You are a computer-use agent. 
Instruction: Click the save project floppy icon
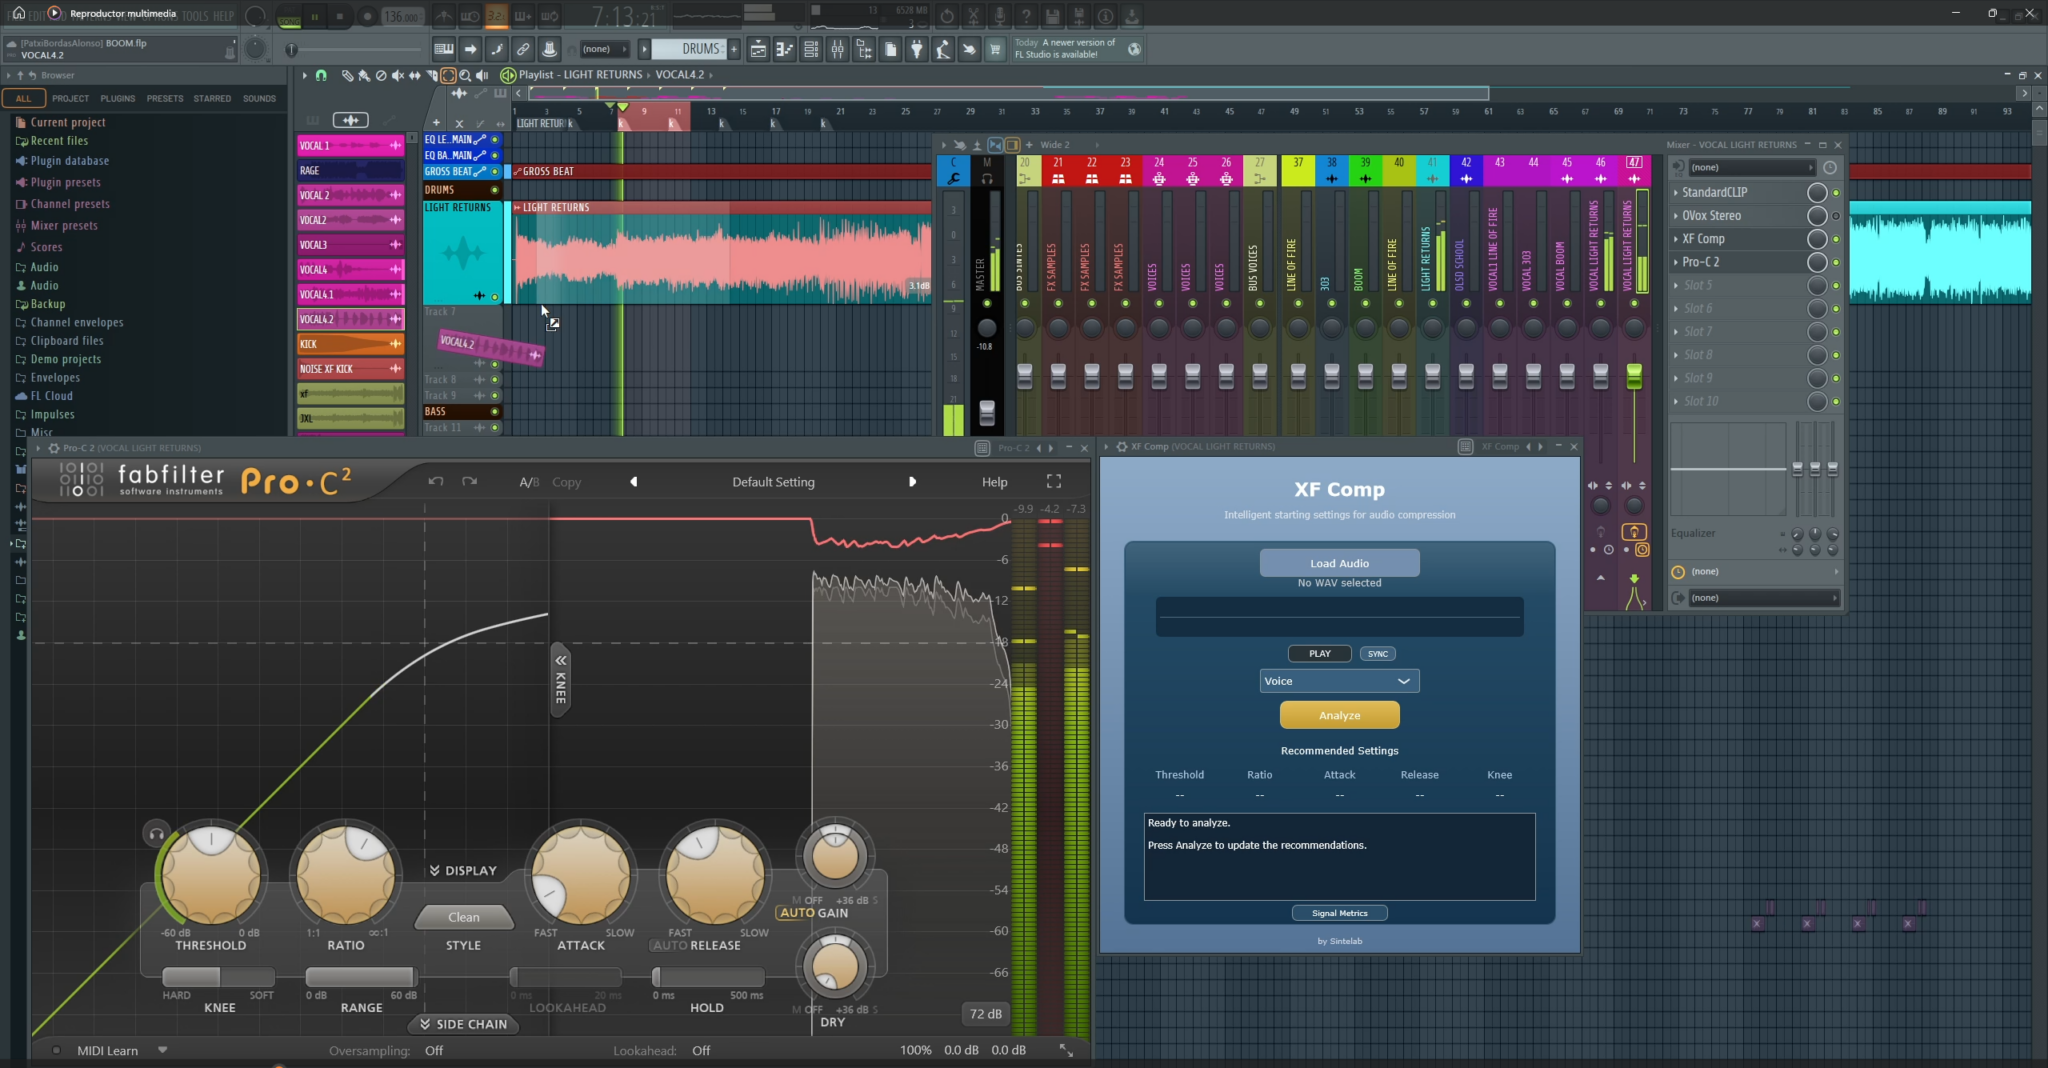pyautogui.click(x=1053, y=16)
